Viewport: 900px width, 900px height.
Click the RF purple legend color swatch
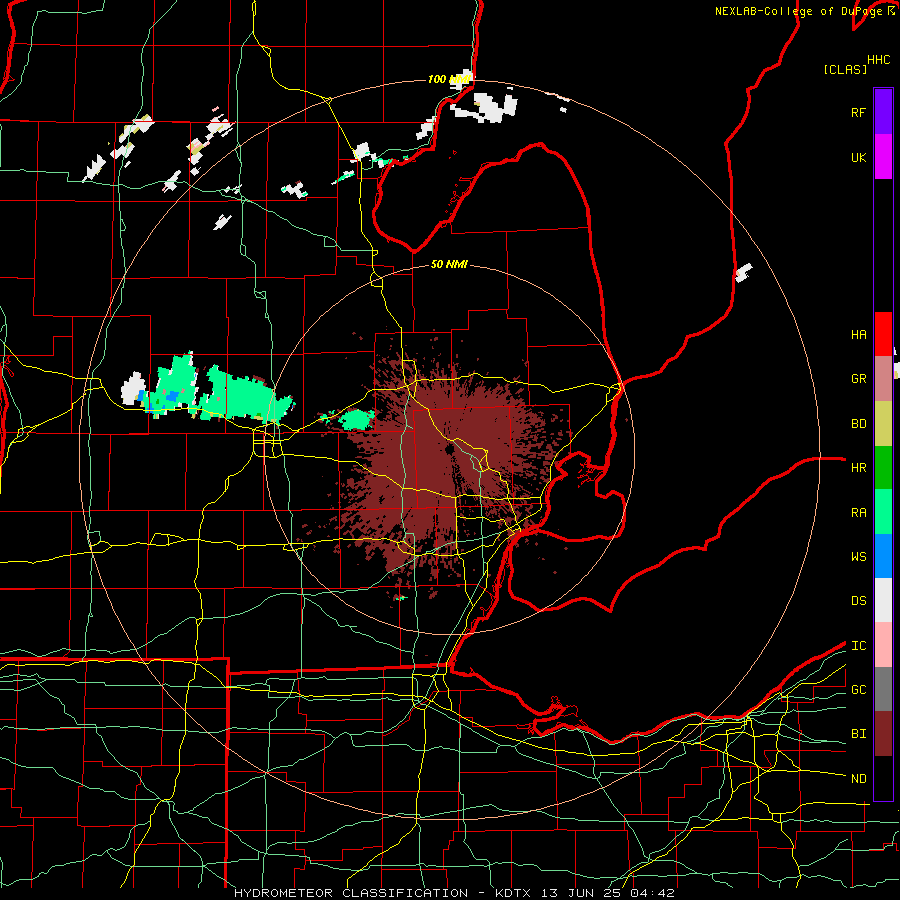click(883, 112)
